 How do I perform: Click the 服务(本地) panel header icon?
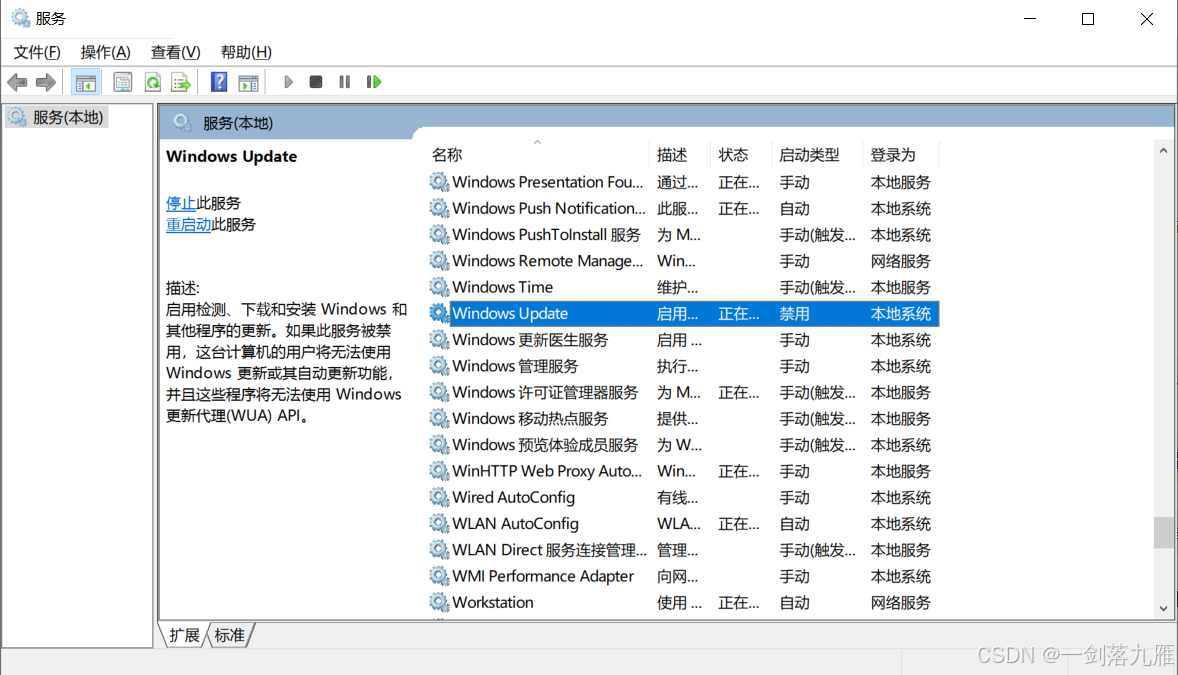click(181, 123)
